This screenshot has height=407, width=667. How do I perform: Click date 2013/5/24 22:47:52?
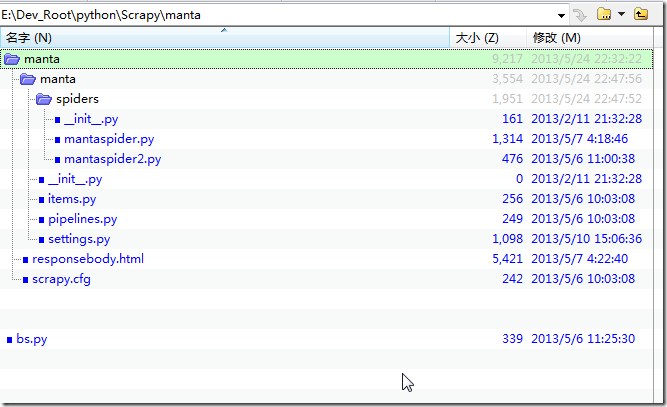(587, 99)
